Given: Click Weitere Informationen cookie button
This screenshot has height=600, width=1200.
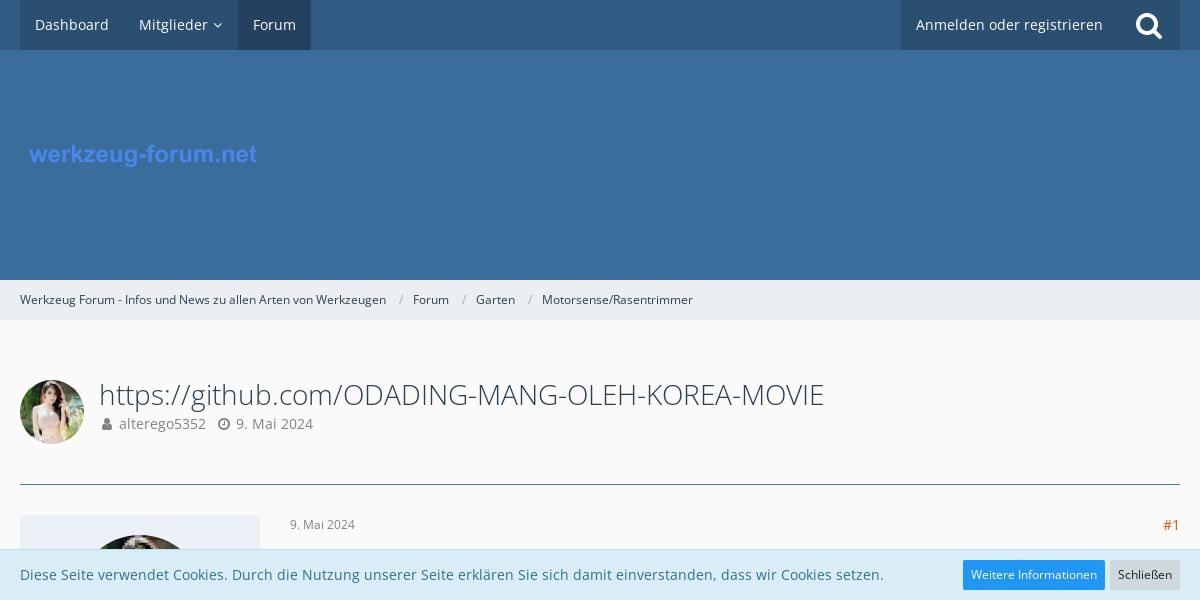Looking at the screenshot, I should pyautogui.click(x=1034, y=575).
